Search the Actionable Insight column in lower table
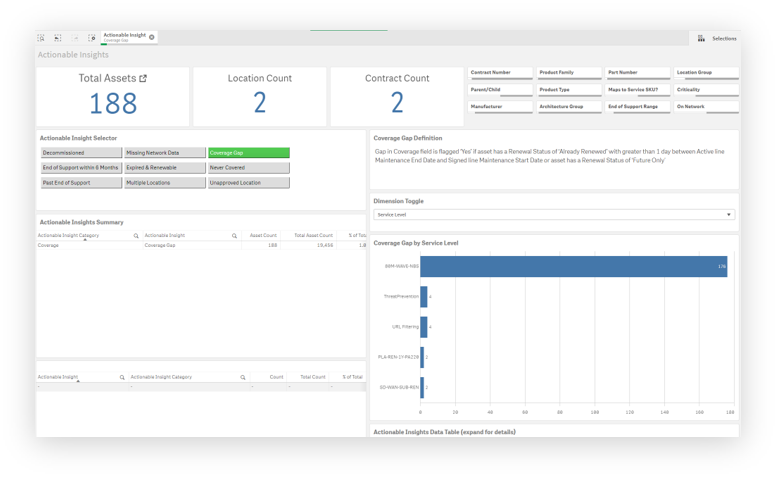 [122, 378]
